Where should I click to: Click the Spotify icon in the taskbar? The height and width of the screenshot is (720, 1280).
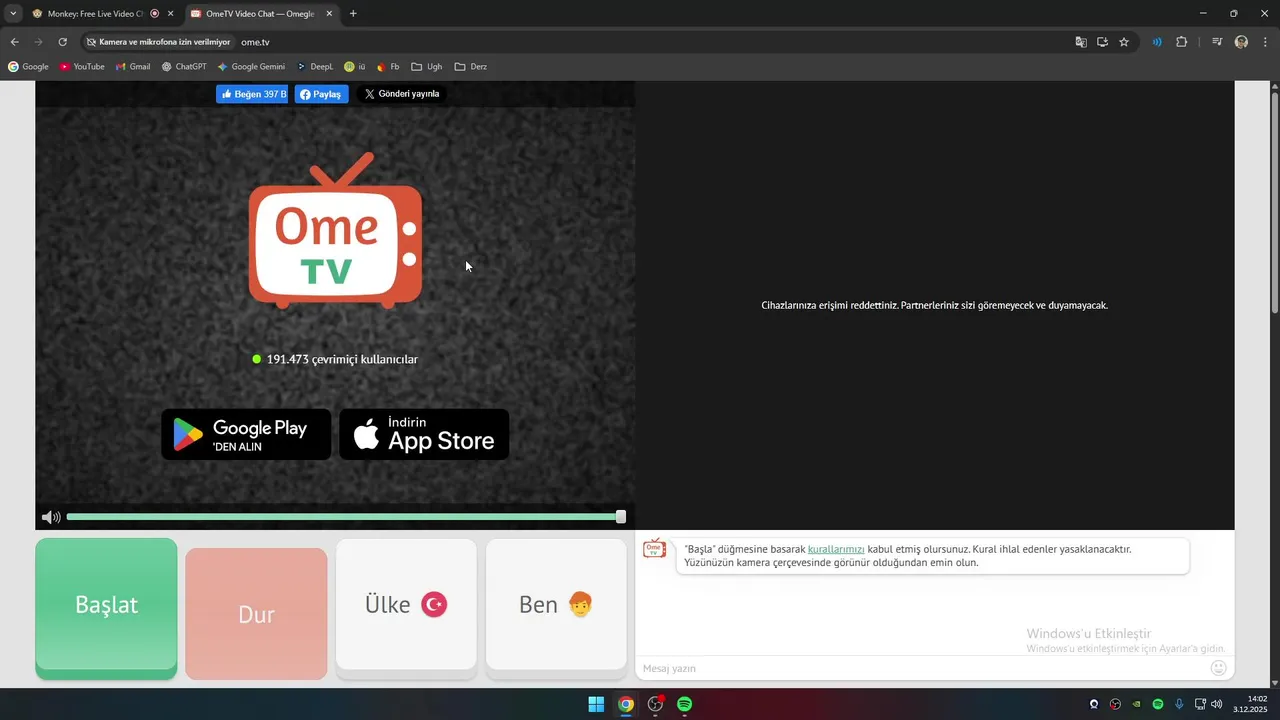(x=685, y=704)
